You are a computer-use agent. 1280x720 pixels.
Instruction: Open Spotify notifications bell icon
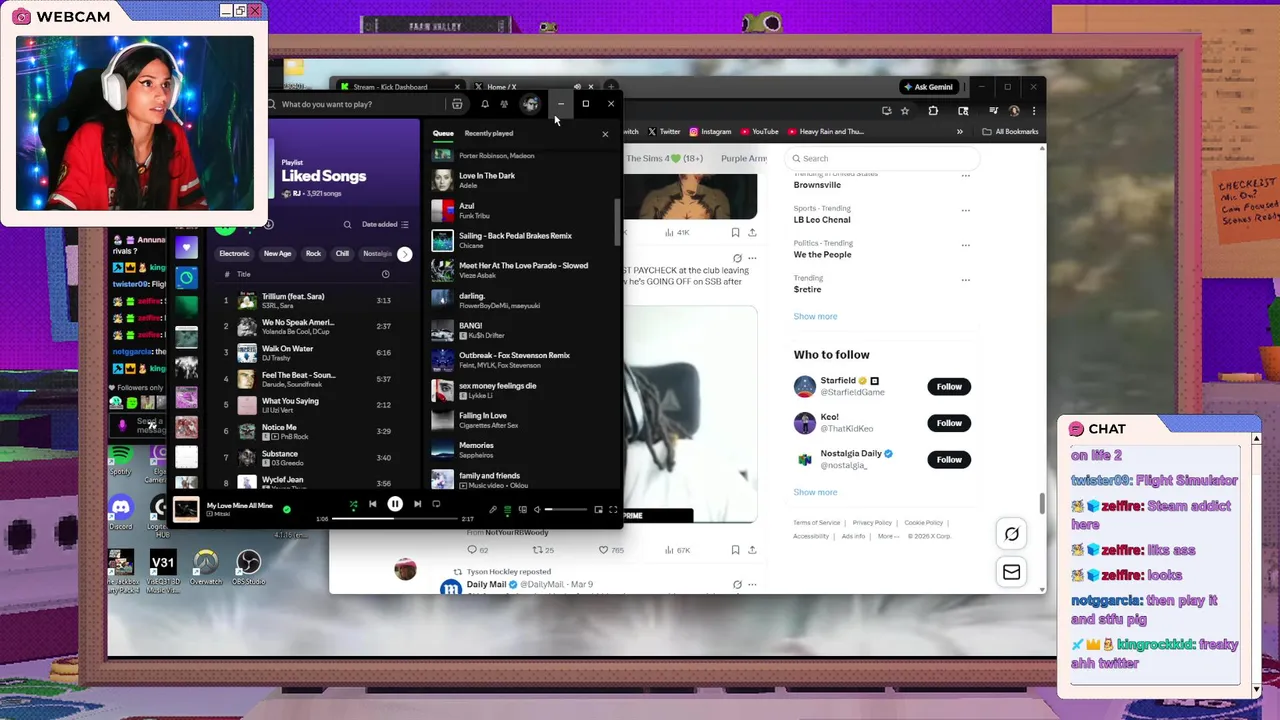click(485, 104)
